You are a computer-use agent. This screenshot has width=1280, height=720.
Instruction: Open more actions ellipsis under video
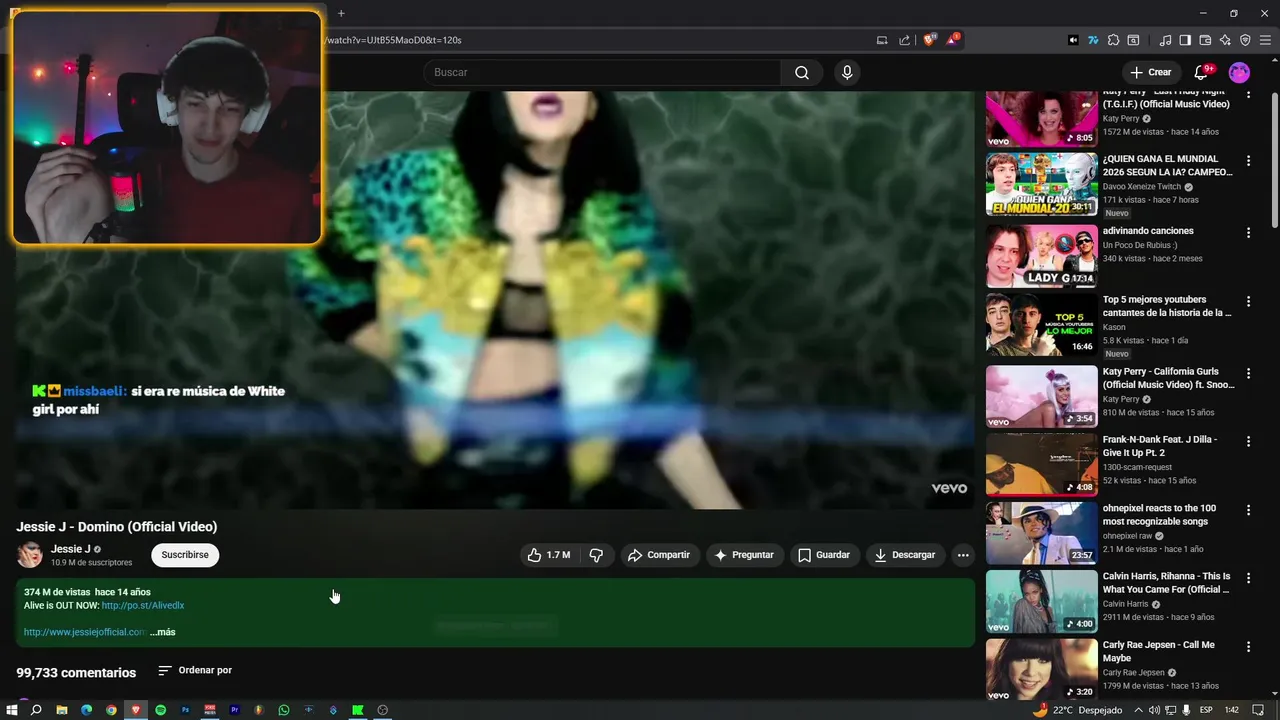[963, 555]
